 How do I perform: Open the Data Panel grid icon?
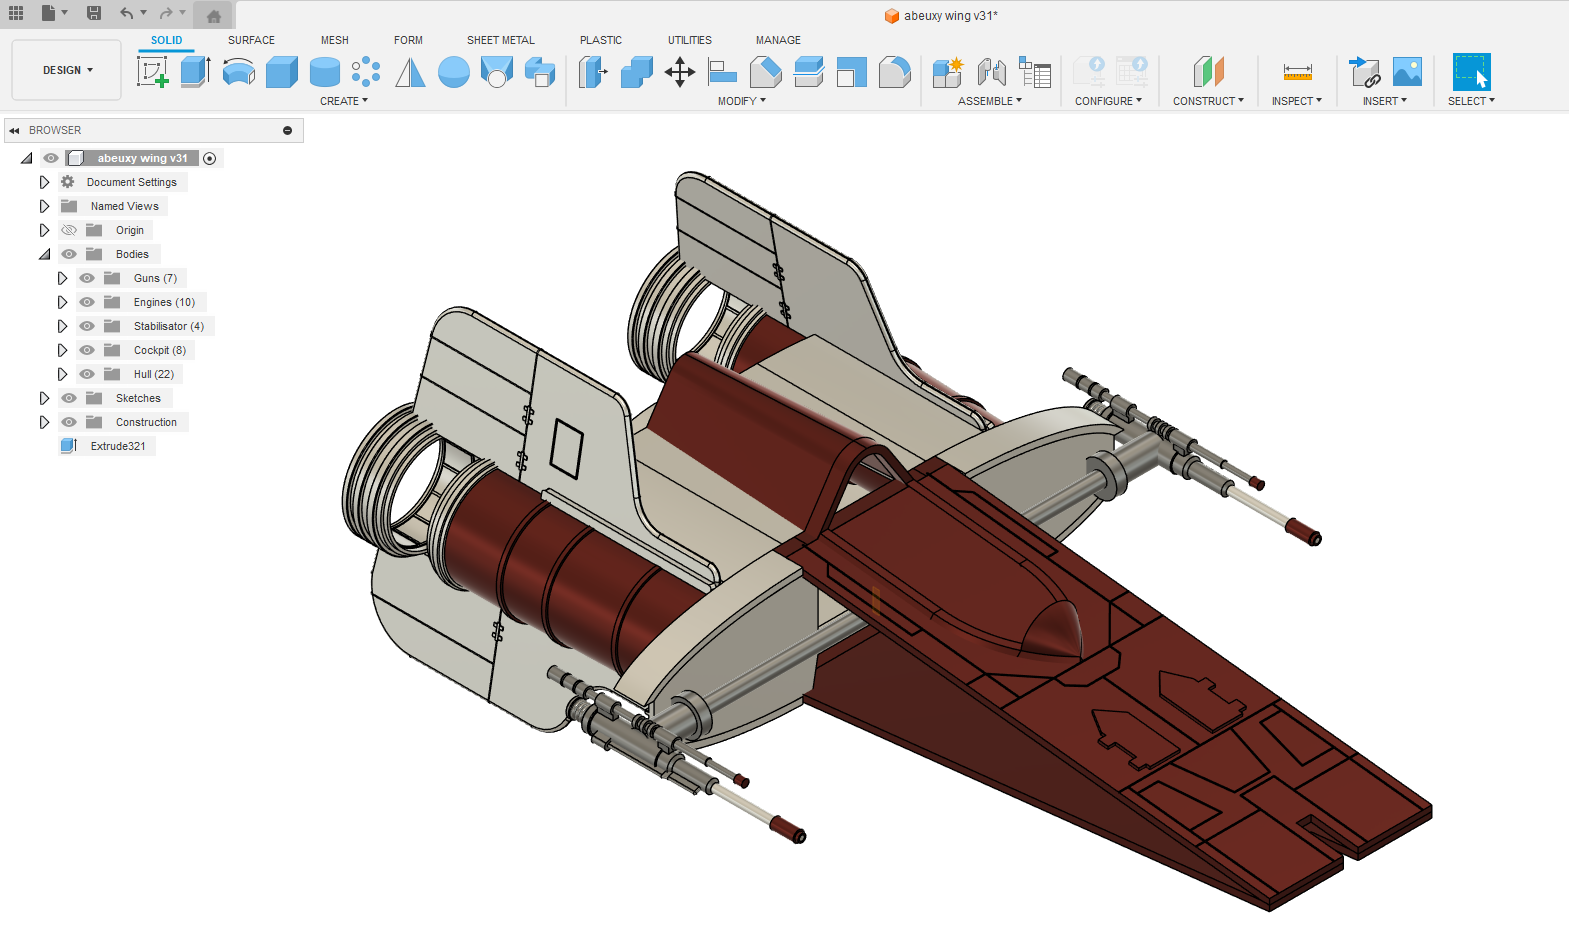click(x=16, y=13)
